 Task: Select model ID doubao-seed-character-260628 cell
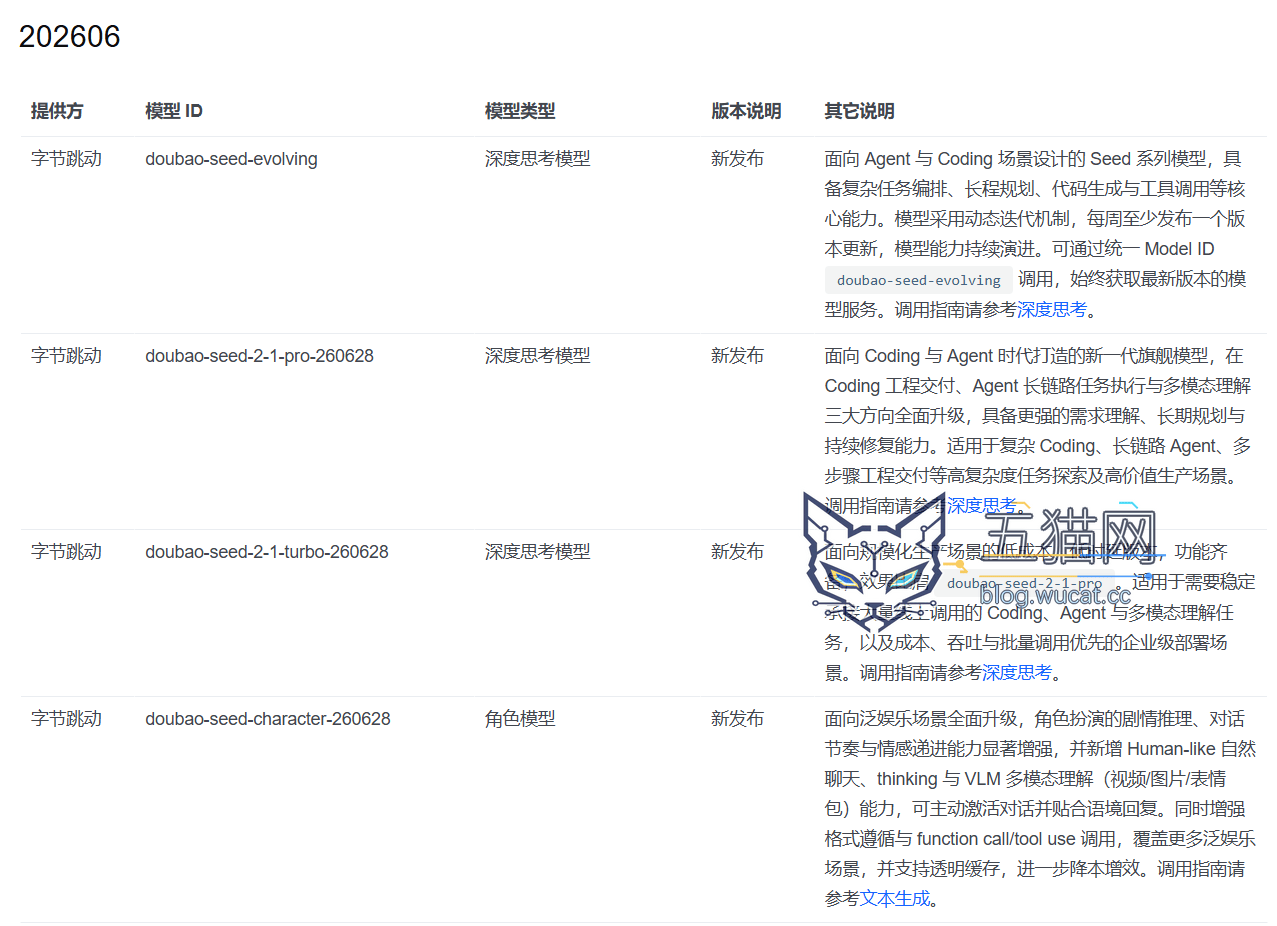268,719
